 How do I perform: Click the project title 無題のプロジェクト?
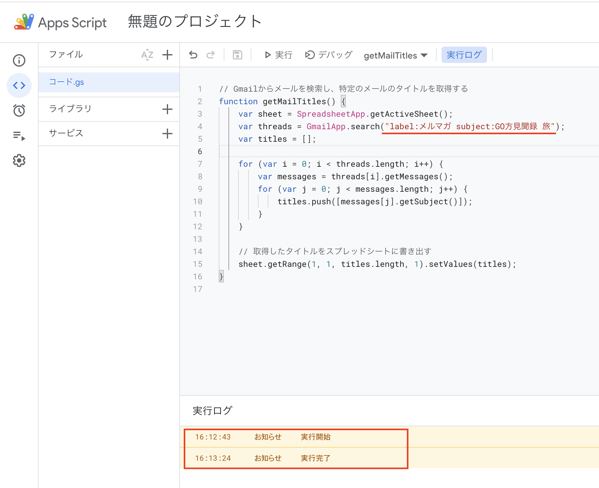pos(195,21)
